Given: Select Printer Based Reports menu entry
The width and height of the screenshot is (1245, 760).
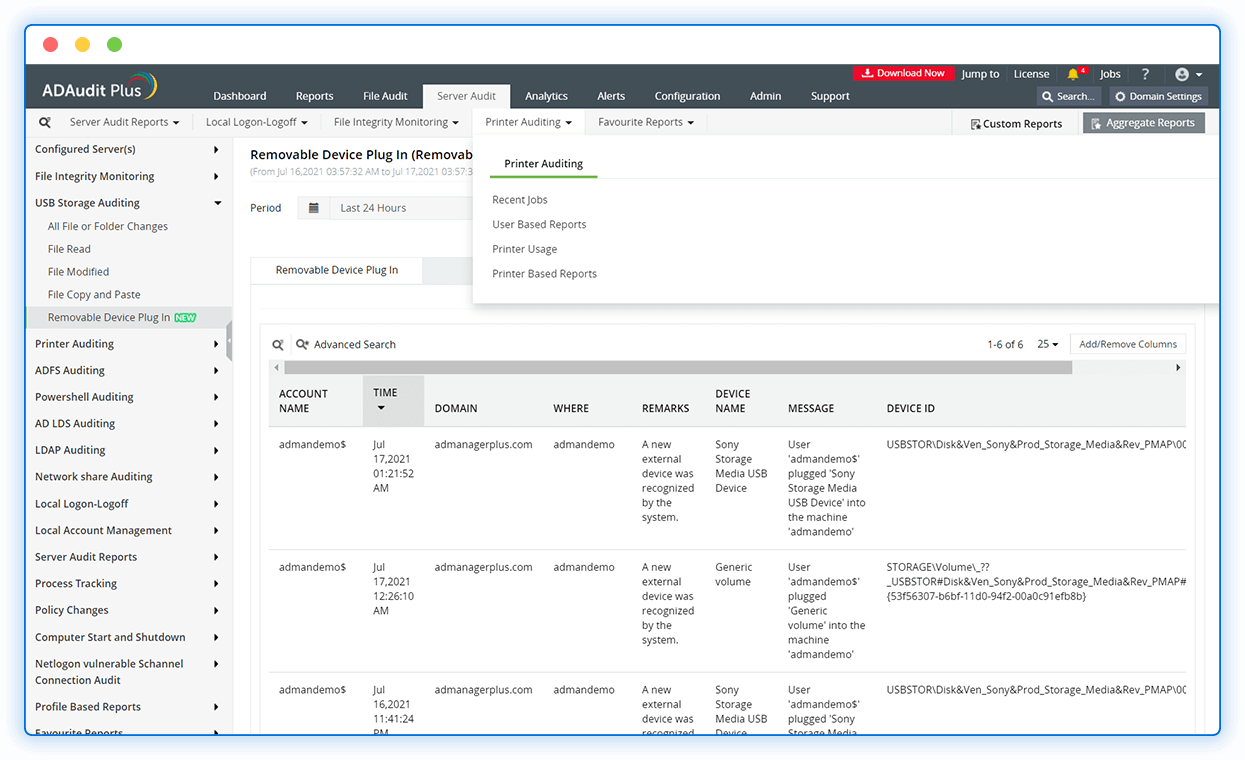Looking at the screenshot, I should click(544, 273).
